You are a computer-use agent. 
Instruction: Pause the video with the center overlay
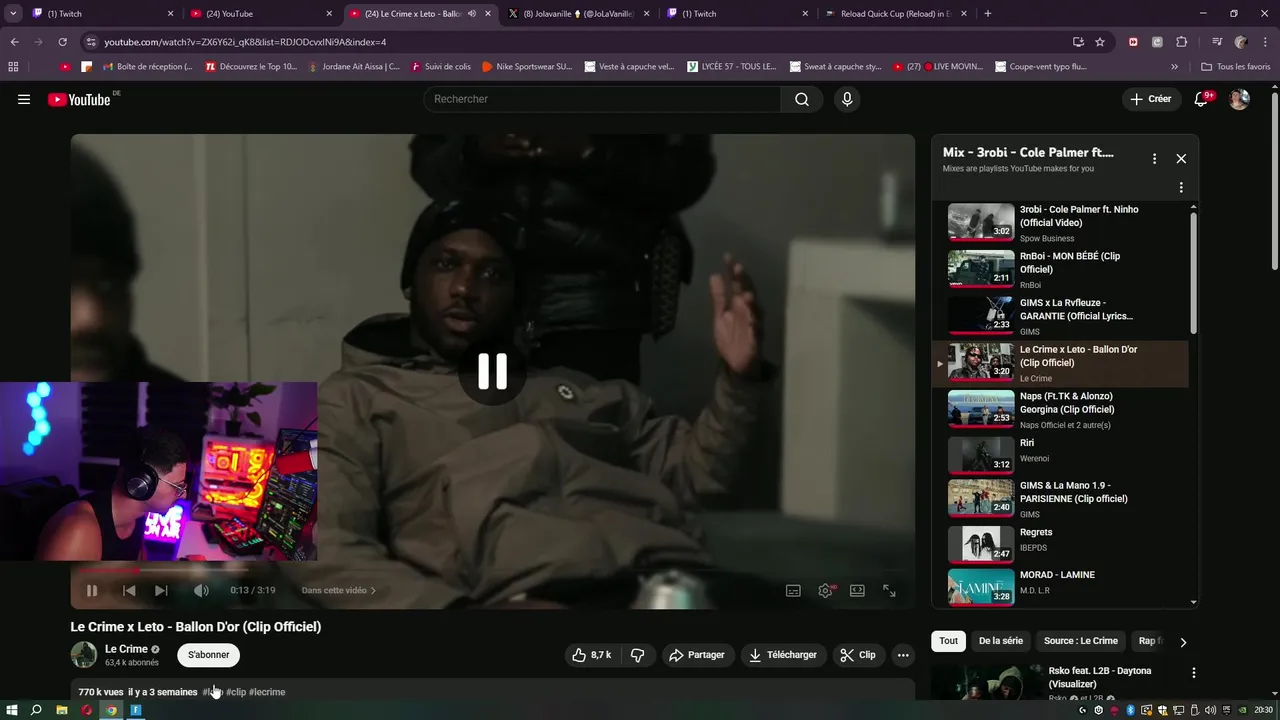coord(492,371)
